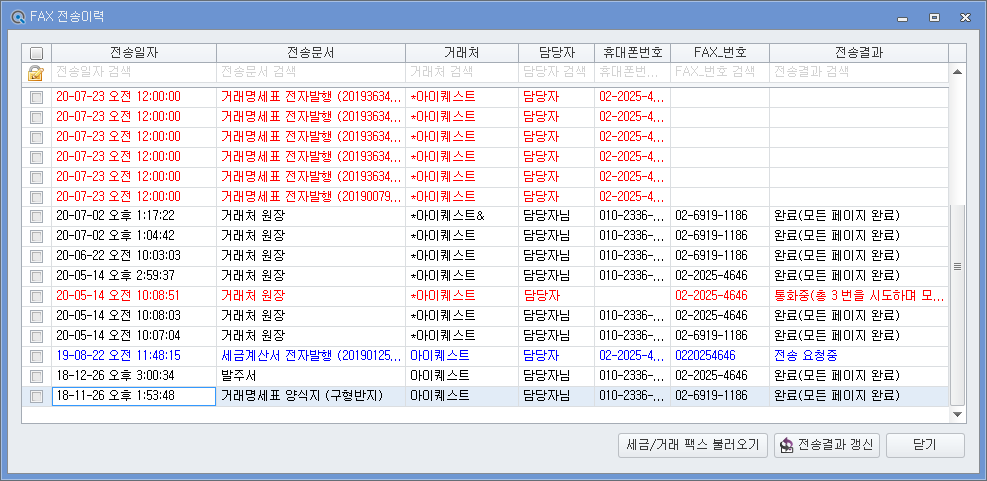This screenshot has height=481, width=987.
Task: Select 거래명세표 양식지 (구형반지) cell
Action: click(x=311, y=396)
